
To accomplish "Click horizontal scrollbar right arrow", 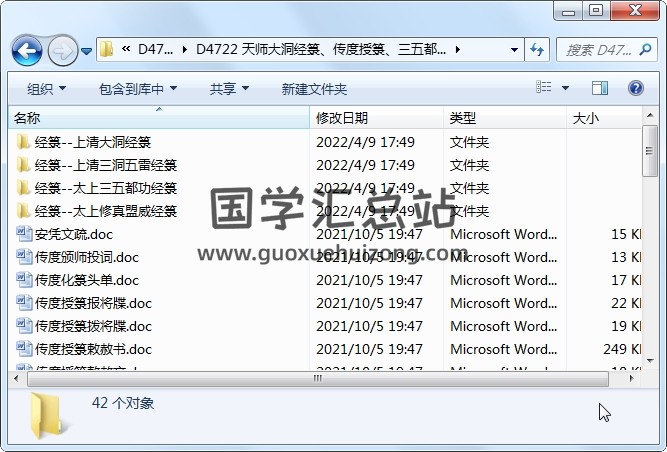I will [632, 378].
